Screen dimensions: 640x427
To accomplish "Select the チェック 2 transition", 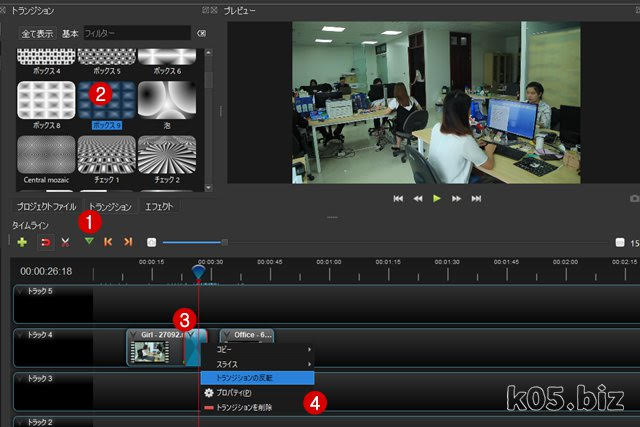I will [167, 155].
